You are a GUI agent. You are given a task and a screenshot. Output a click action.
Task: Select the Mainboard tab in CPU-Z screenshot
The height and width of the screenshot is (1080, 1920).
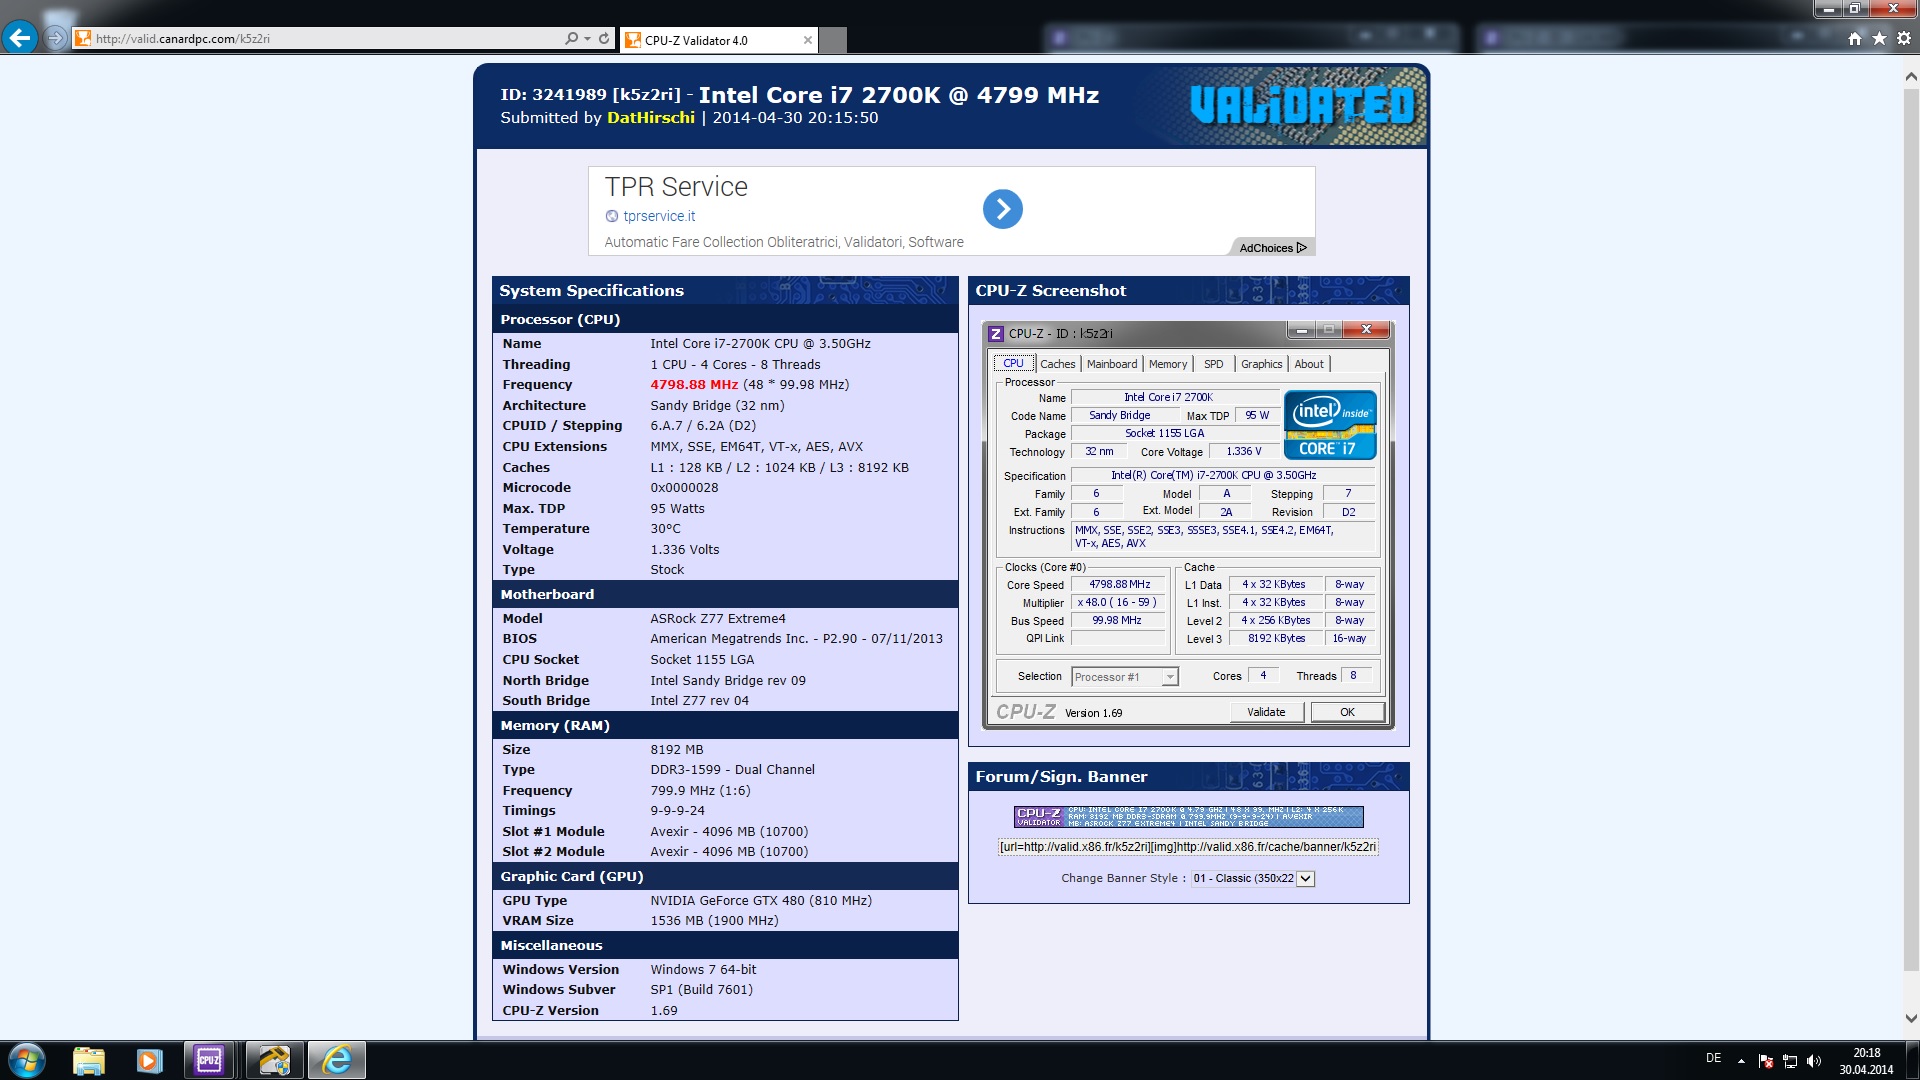click(x=1112, y=364)
